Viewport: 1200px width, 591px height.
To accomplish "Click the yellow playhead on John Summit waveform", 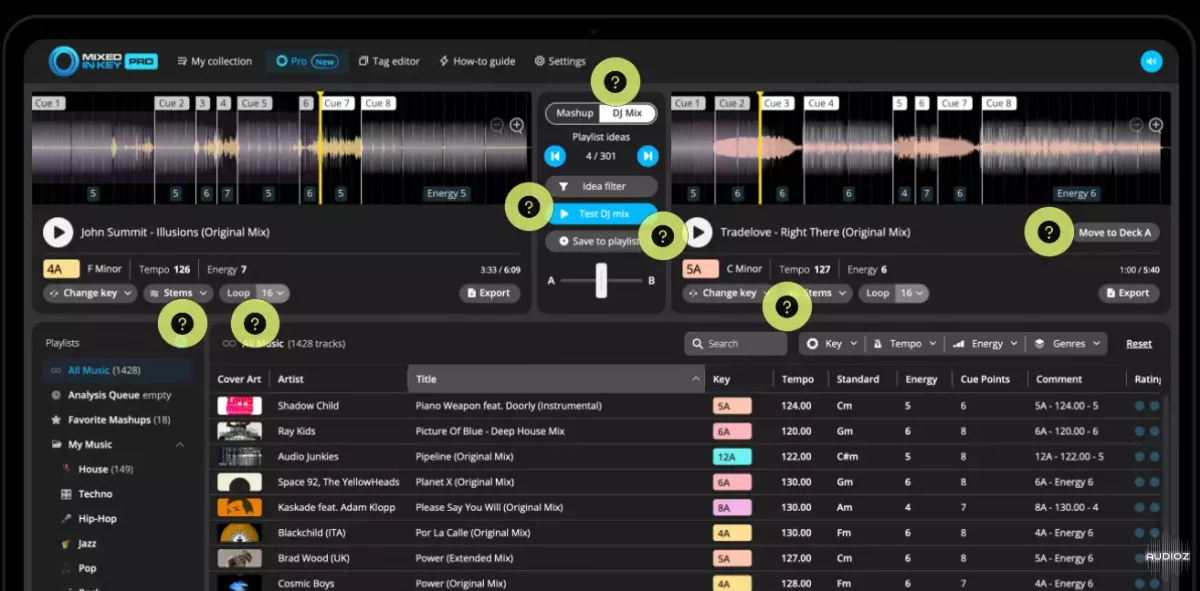I will tap(320, 150).
